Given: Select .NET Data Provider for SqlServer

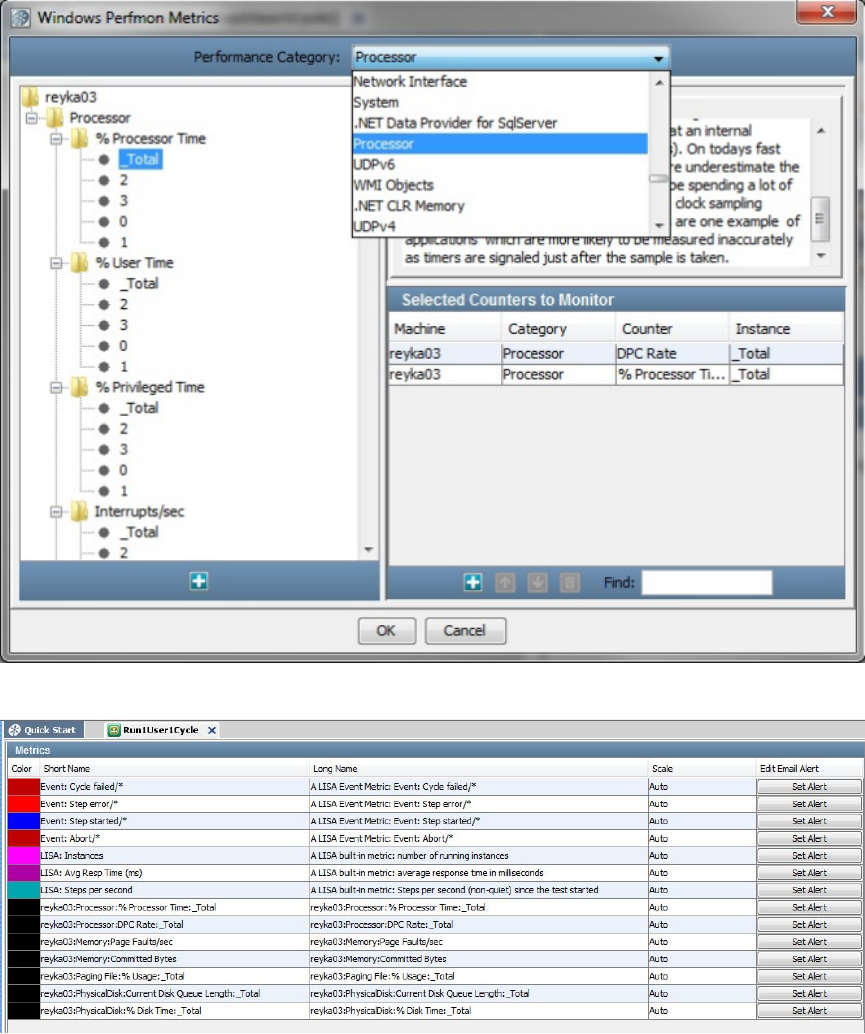Looking at the screenshot, I should pos(500,123).
